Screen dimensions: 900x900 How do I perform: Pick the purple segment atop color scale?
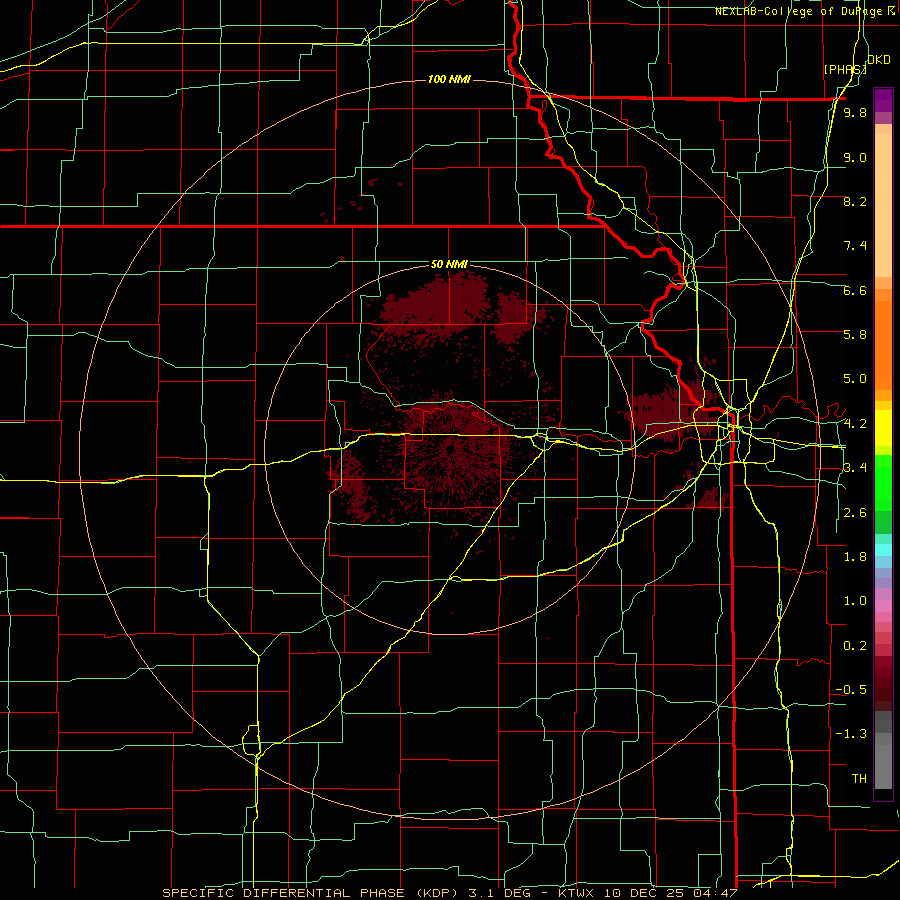pyautogui.click(x=883, y=100)
